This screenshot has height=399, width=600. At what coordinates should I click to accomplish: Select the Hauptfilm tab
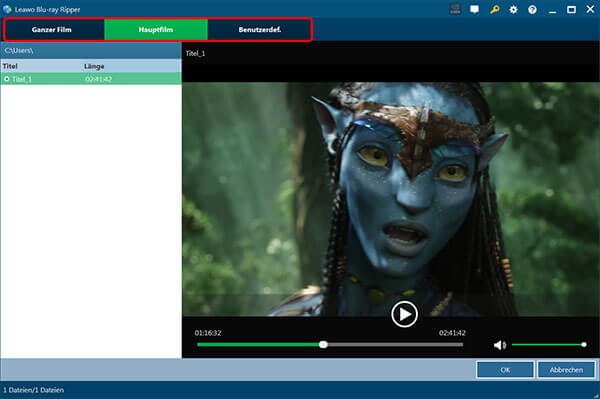(156, 30)
